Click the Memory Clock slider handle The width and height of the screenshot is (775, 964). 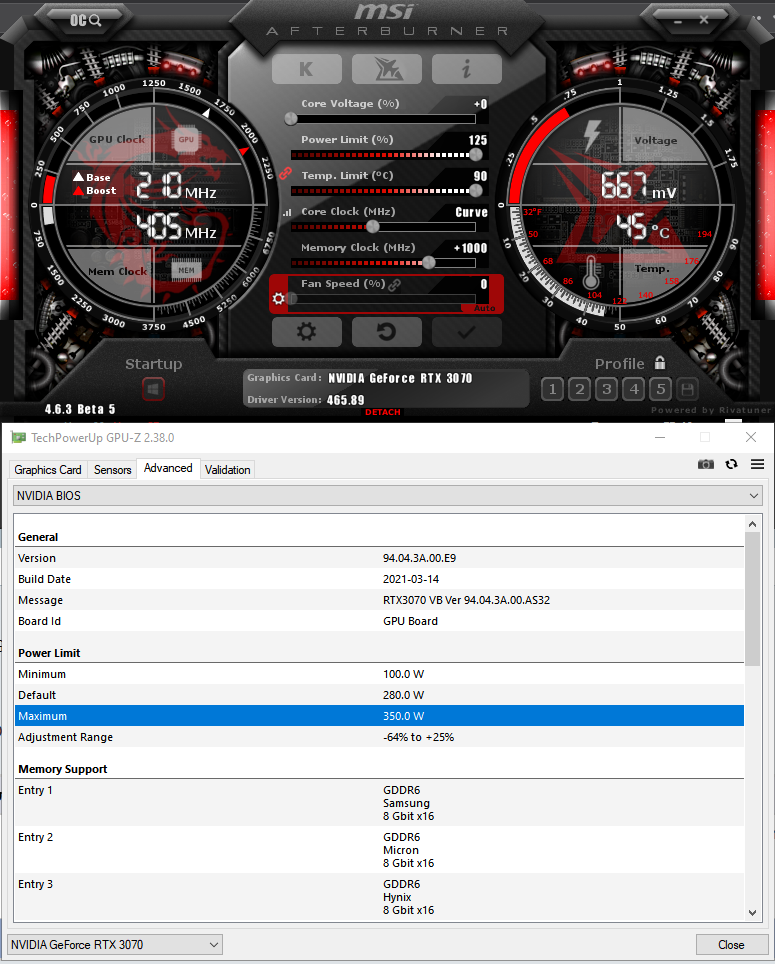pyautogui.click(x=429, y=263)
